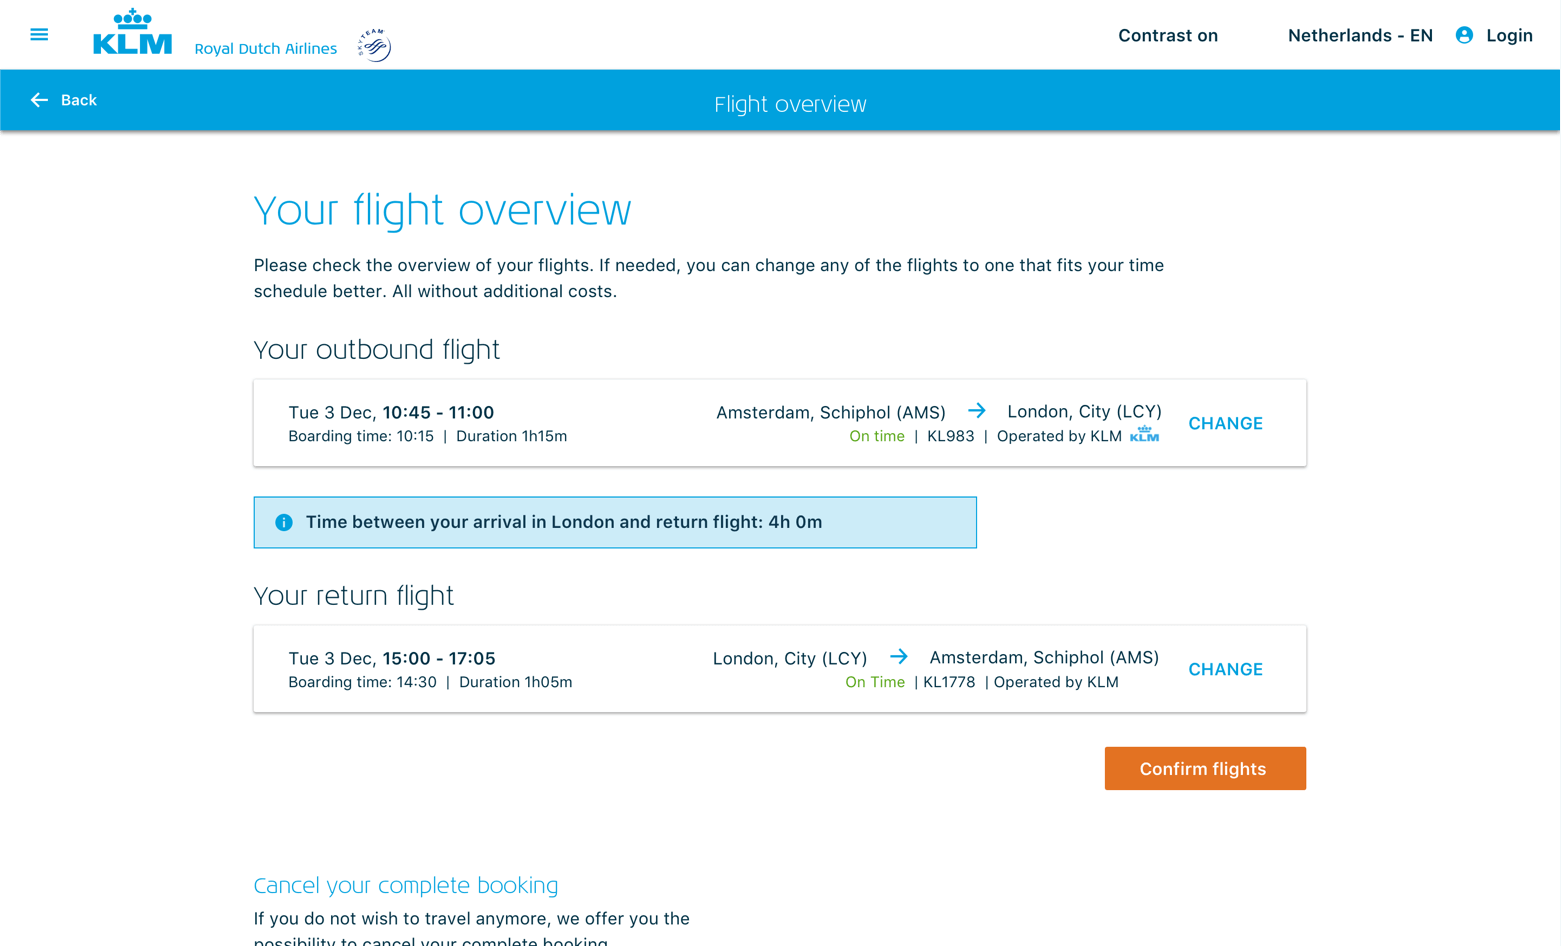This screenshot has width=1562, height=946.
Task: Click small KLM logo beside KL983
Action: 1144,435
